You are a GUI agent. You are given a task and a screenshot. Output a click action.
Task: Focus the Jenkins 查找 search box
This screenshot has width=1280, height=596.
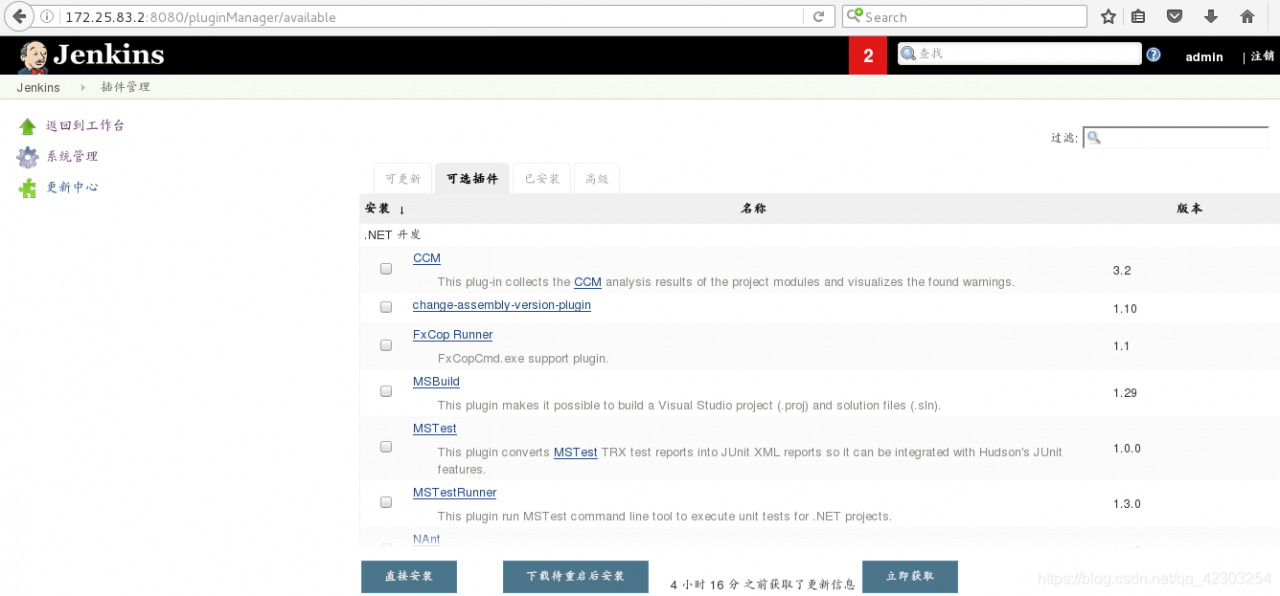1019,54
